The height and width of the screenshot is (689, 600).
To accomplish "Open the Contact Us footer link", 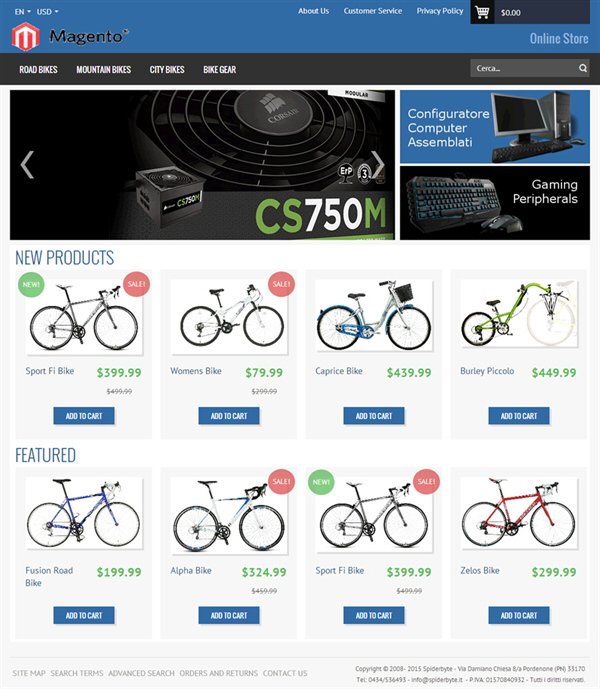I will click(285, 673).
